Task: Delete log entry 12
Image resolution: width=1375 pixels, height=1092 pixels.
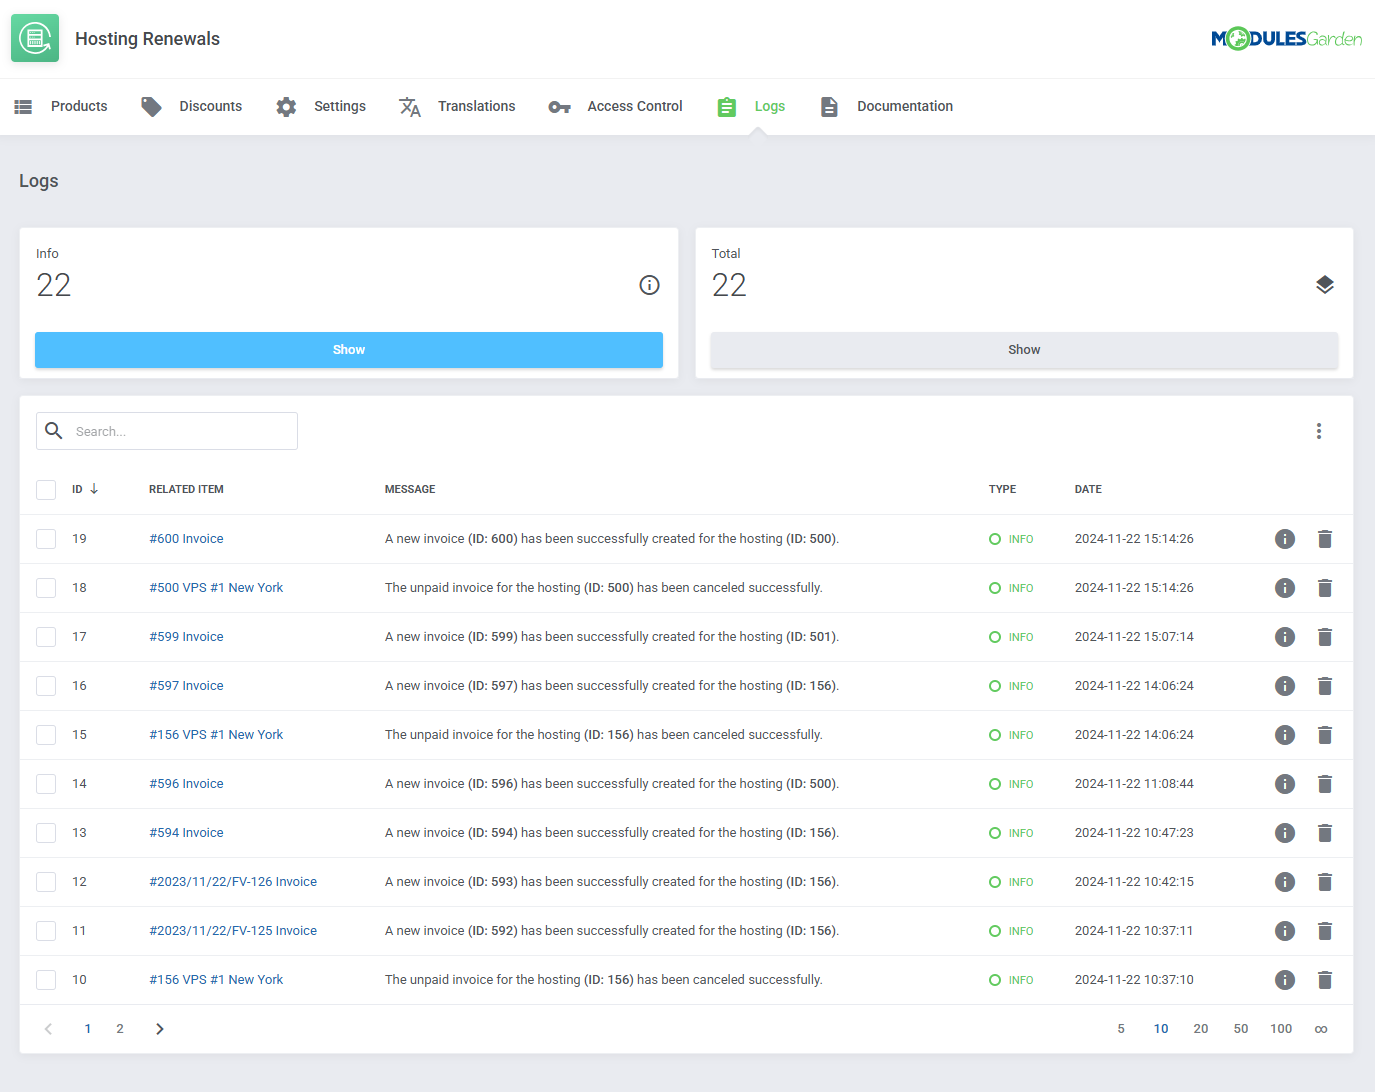Action: coord(1325,882)
